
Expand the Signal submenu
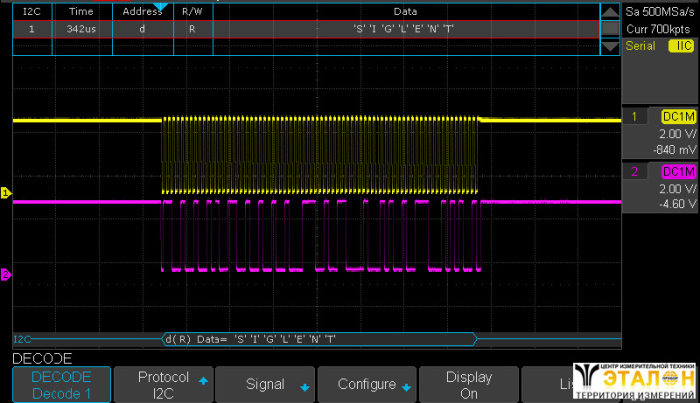point(265,384)
